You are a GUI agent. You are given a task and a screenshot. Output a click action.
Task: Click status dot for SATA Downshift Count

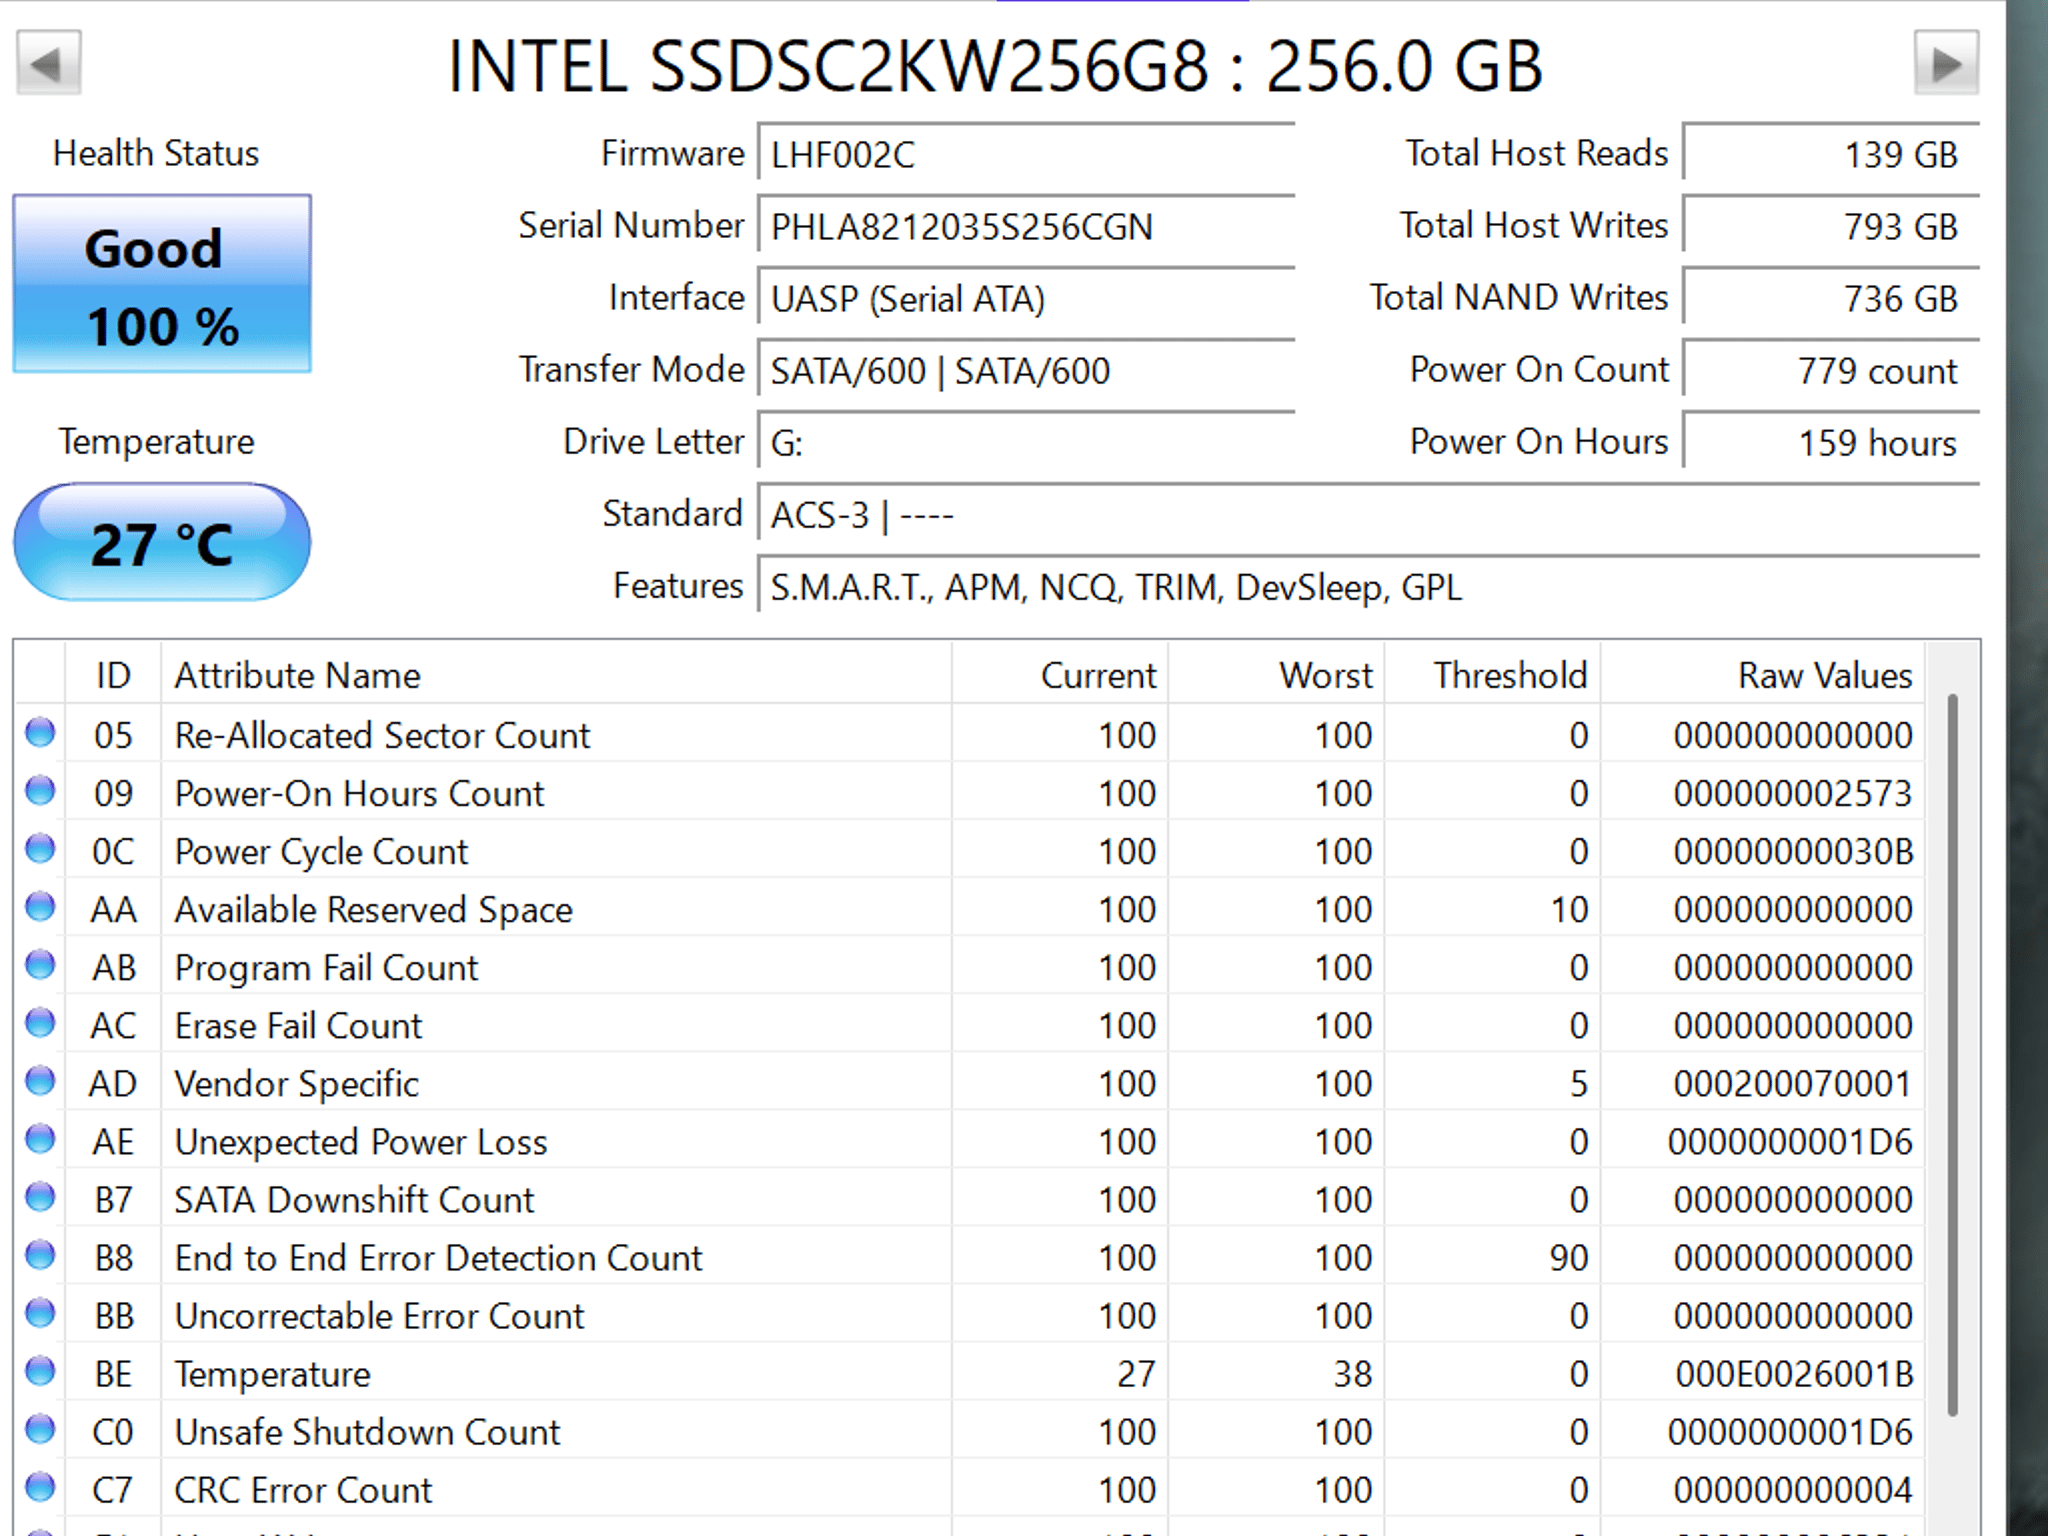pyautogui.click(x=40, y=1197)
